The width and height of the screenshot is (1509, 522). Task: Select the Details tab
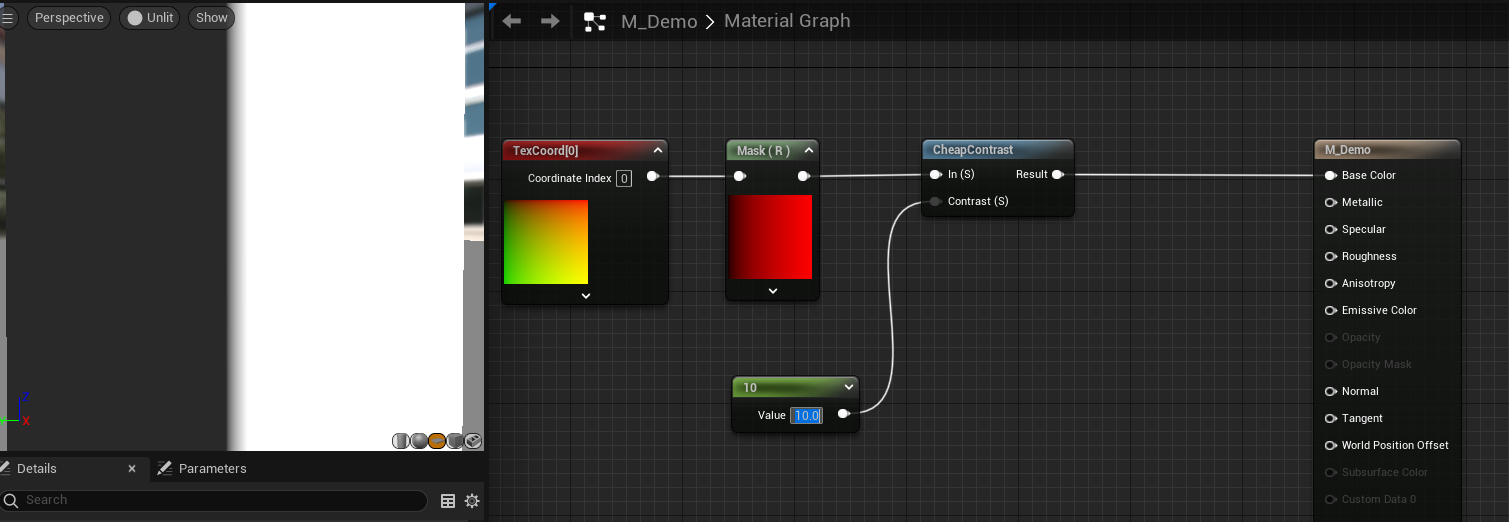36,469
